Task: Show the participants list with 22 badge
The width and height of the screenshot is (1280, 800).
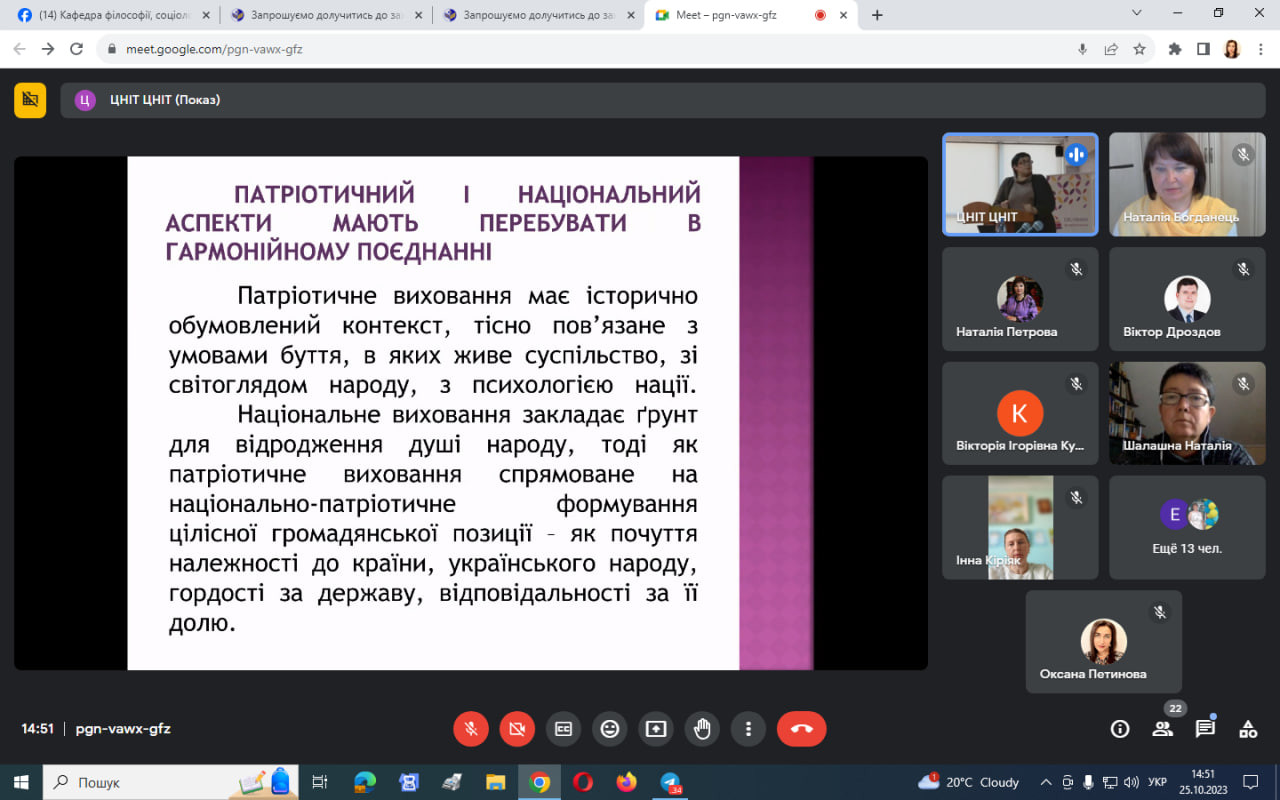Action: (x=1163, y=729)
